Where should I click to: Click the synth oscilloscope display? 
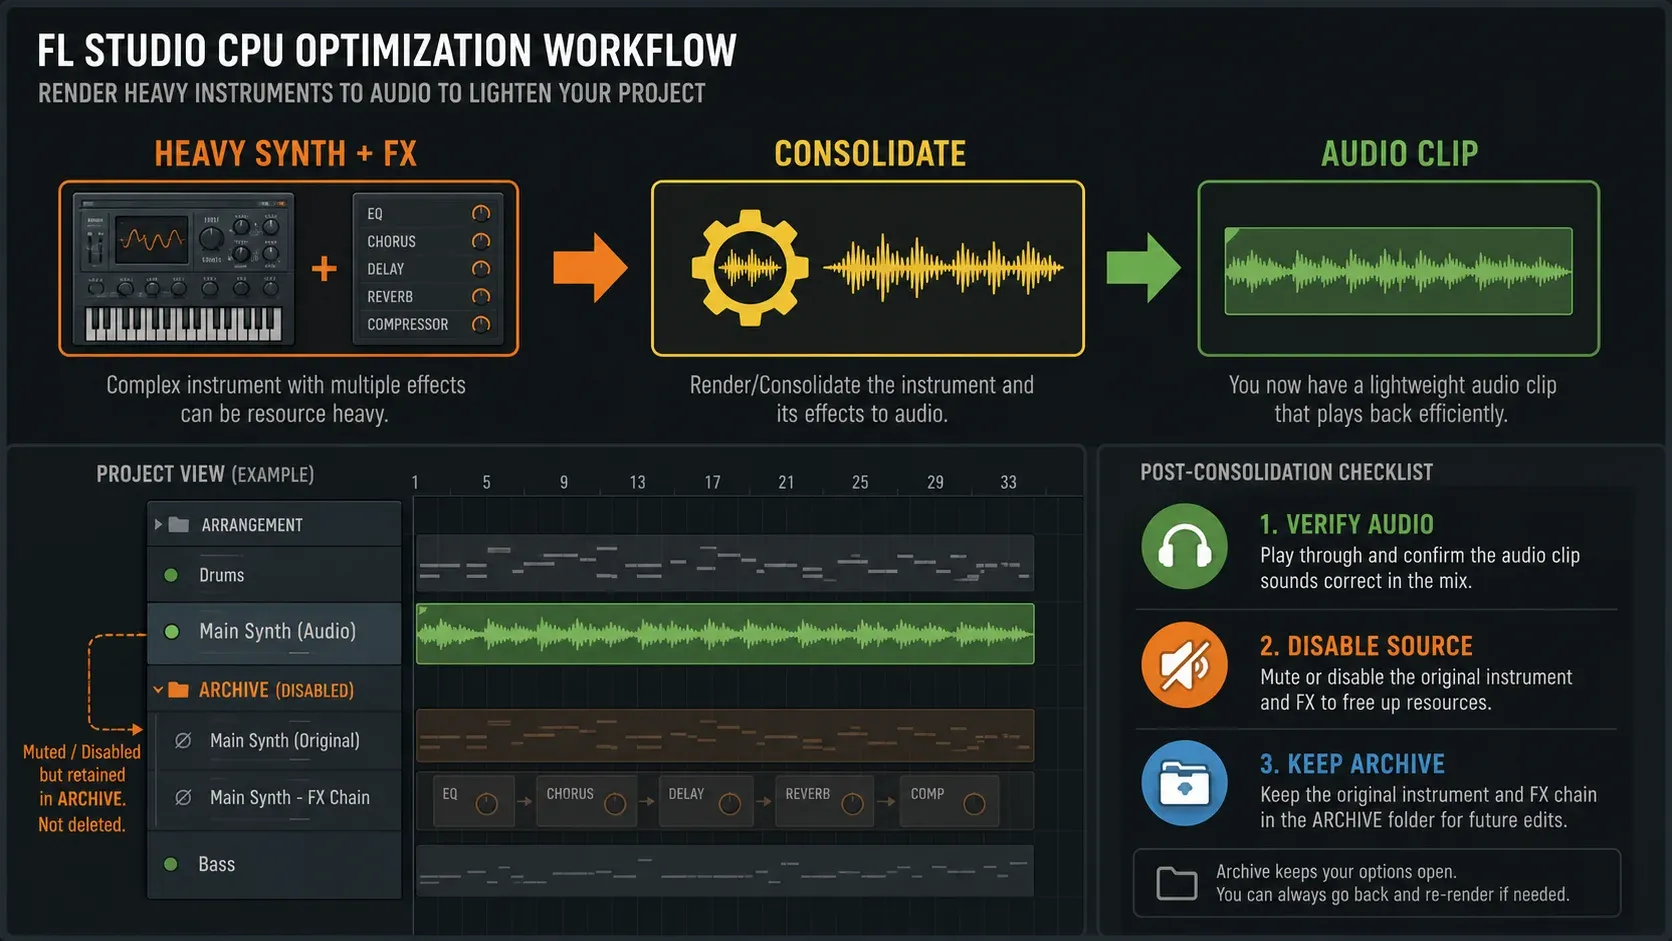tap(152, 239)
